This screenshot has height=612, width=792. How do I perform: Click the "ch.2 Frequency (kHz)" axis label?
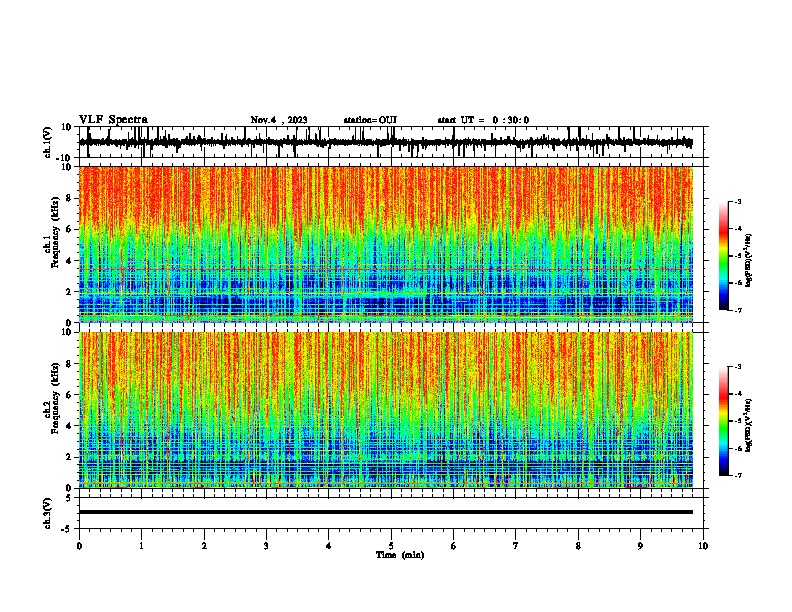(x=51, y=398)
